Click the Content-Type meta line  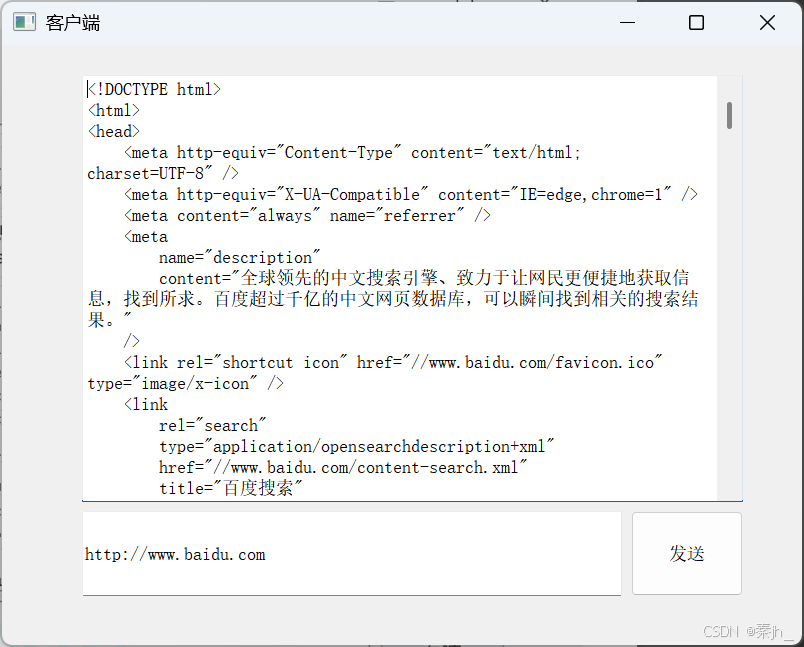tap(352, 153)
